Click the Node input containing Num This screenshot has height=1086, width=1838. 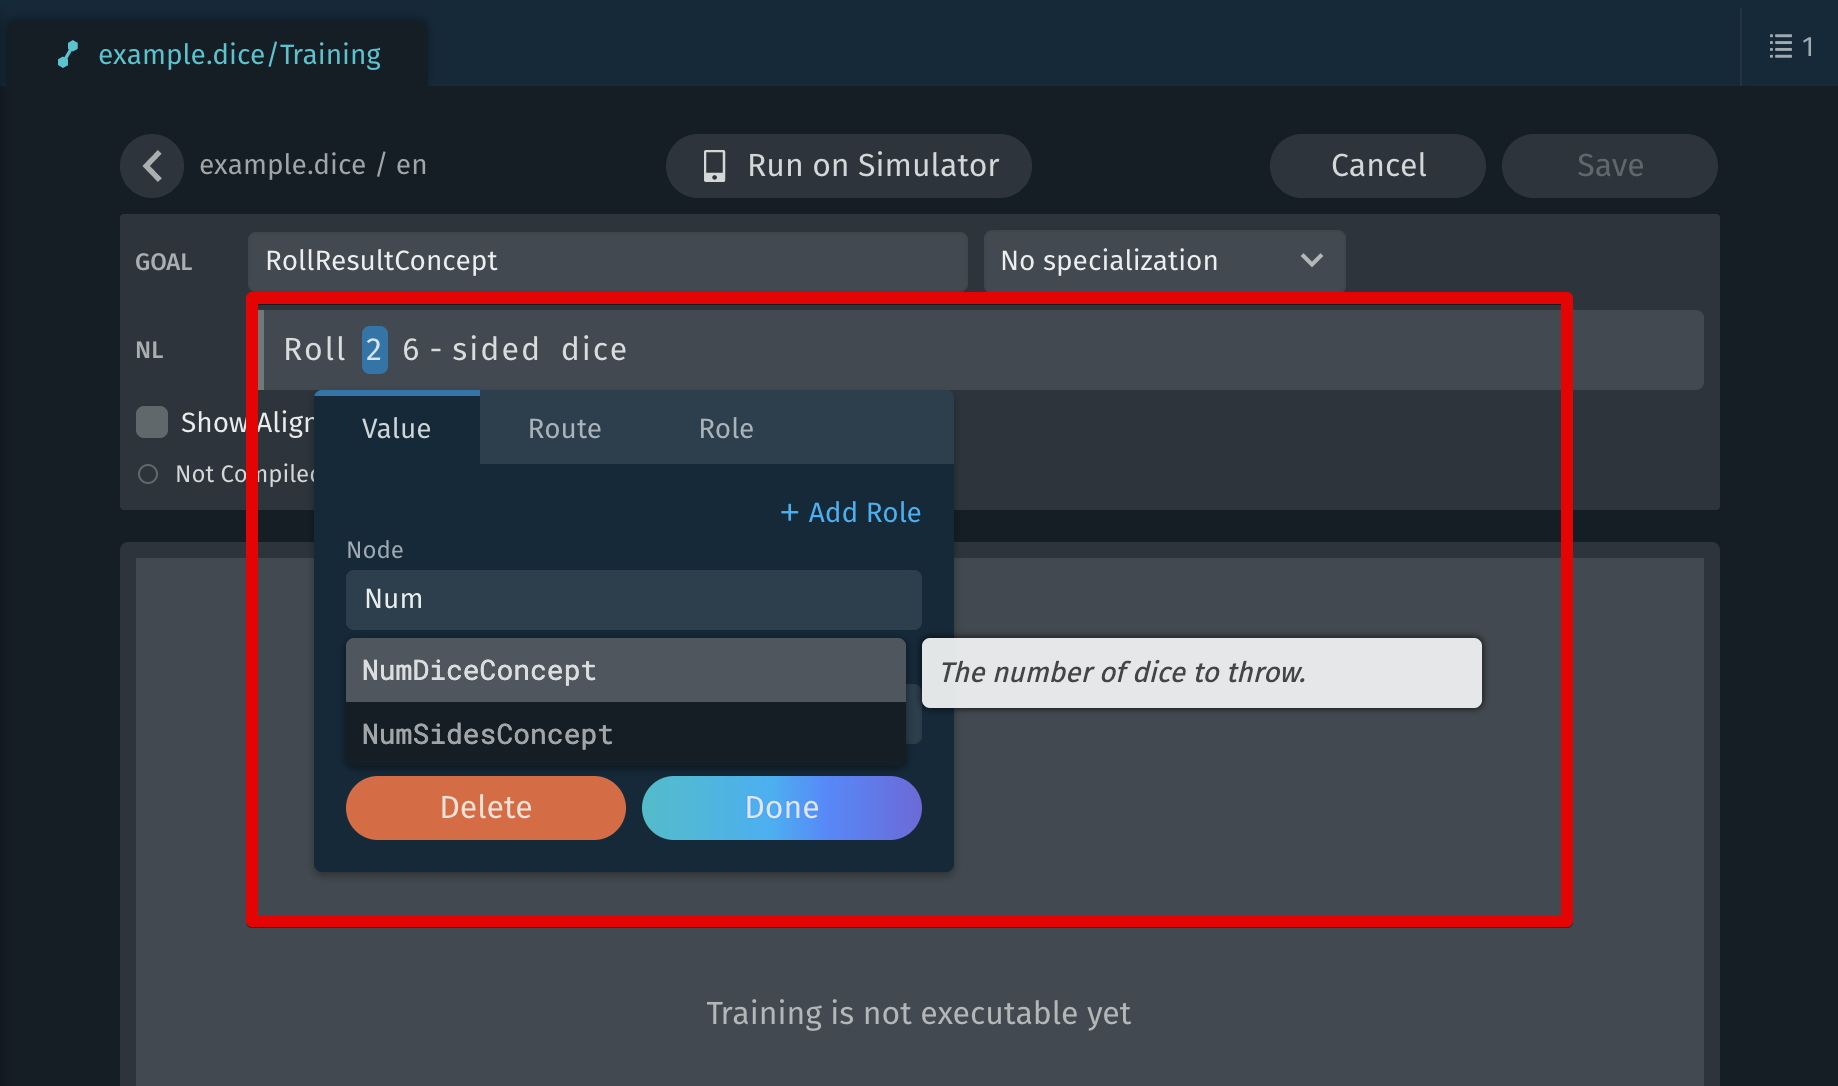coord(634,599)
